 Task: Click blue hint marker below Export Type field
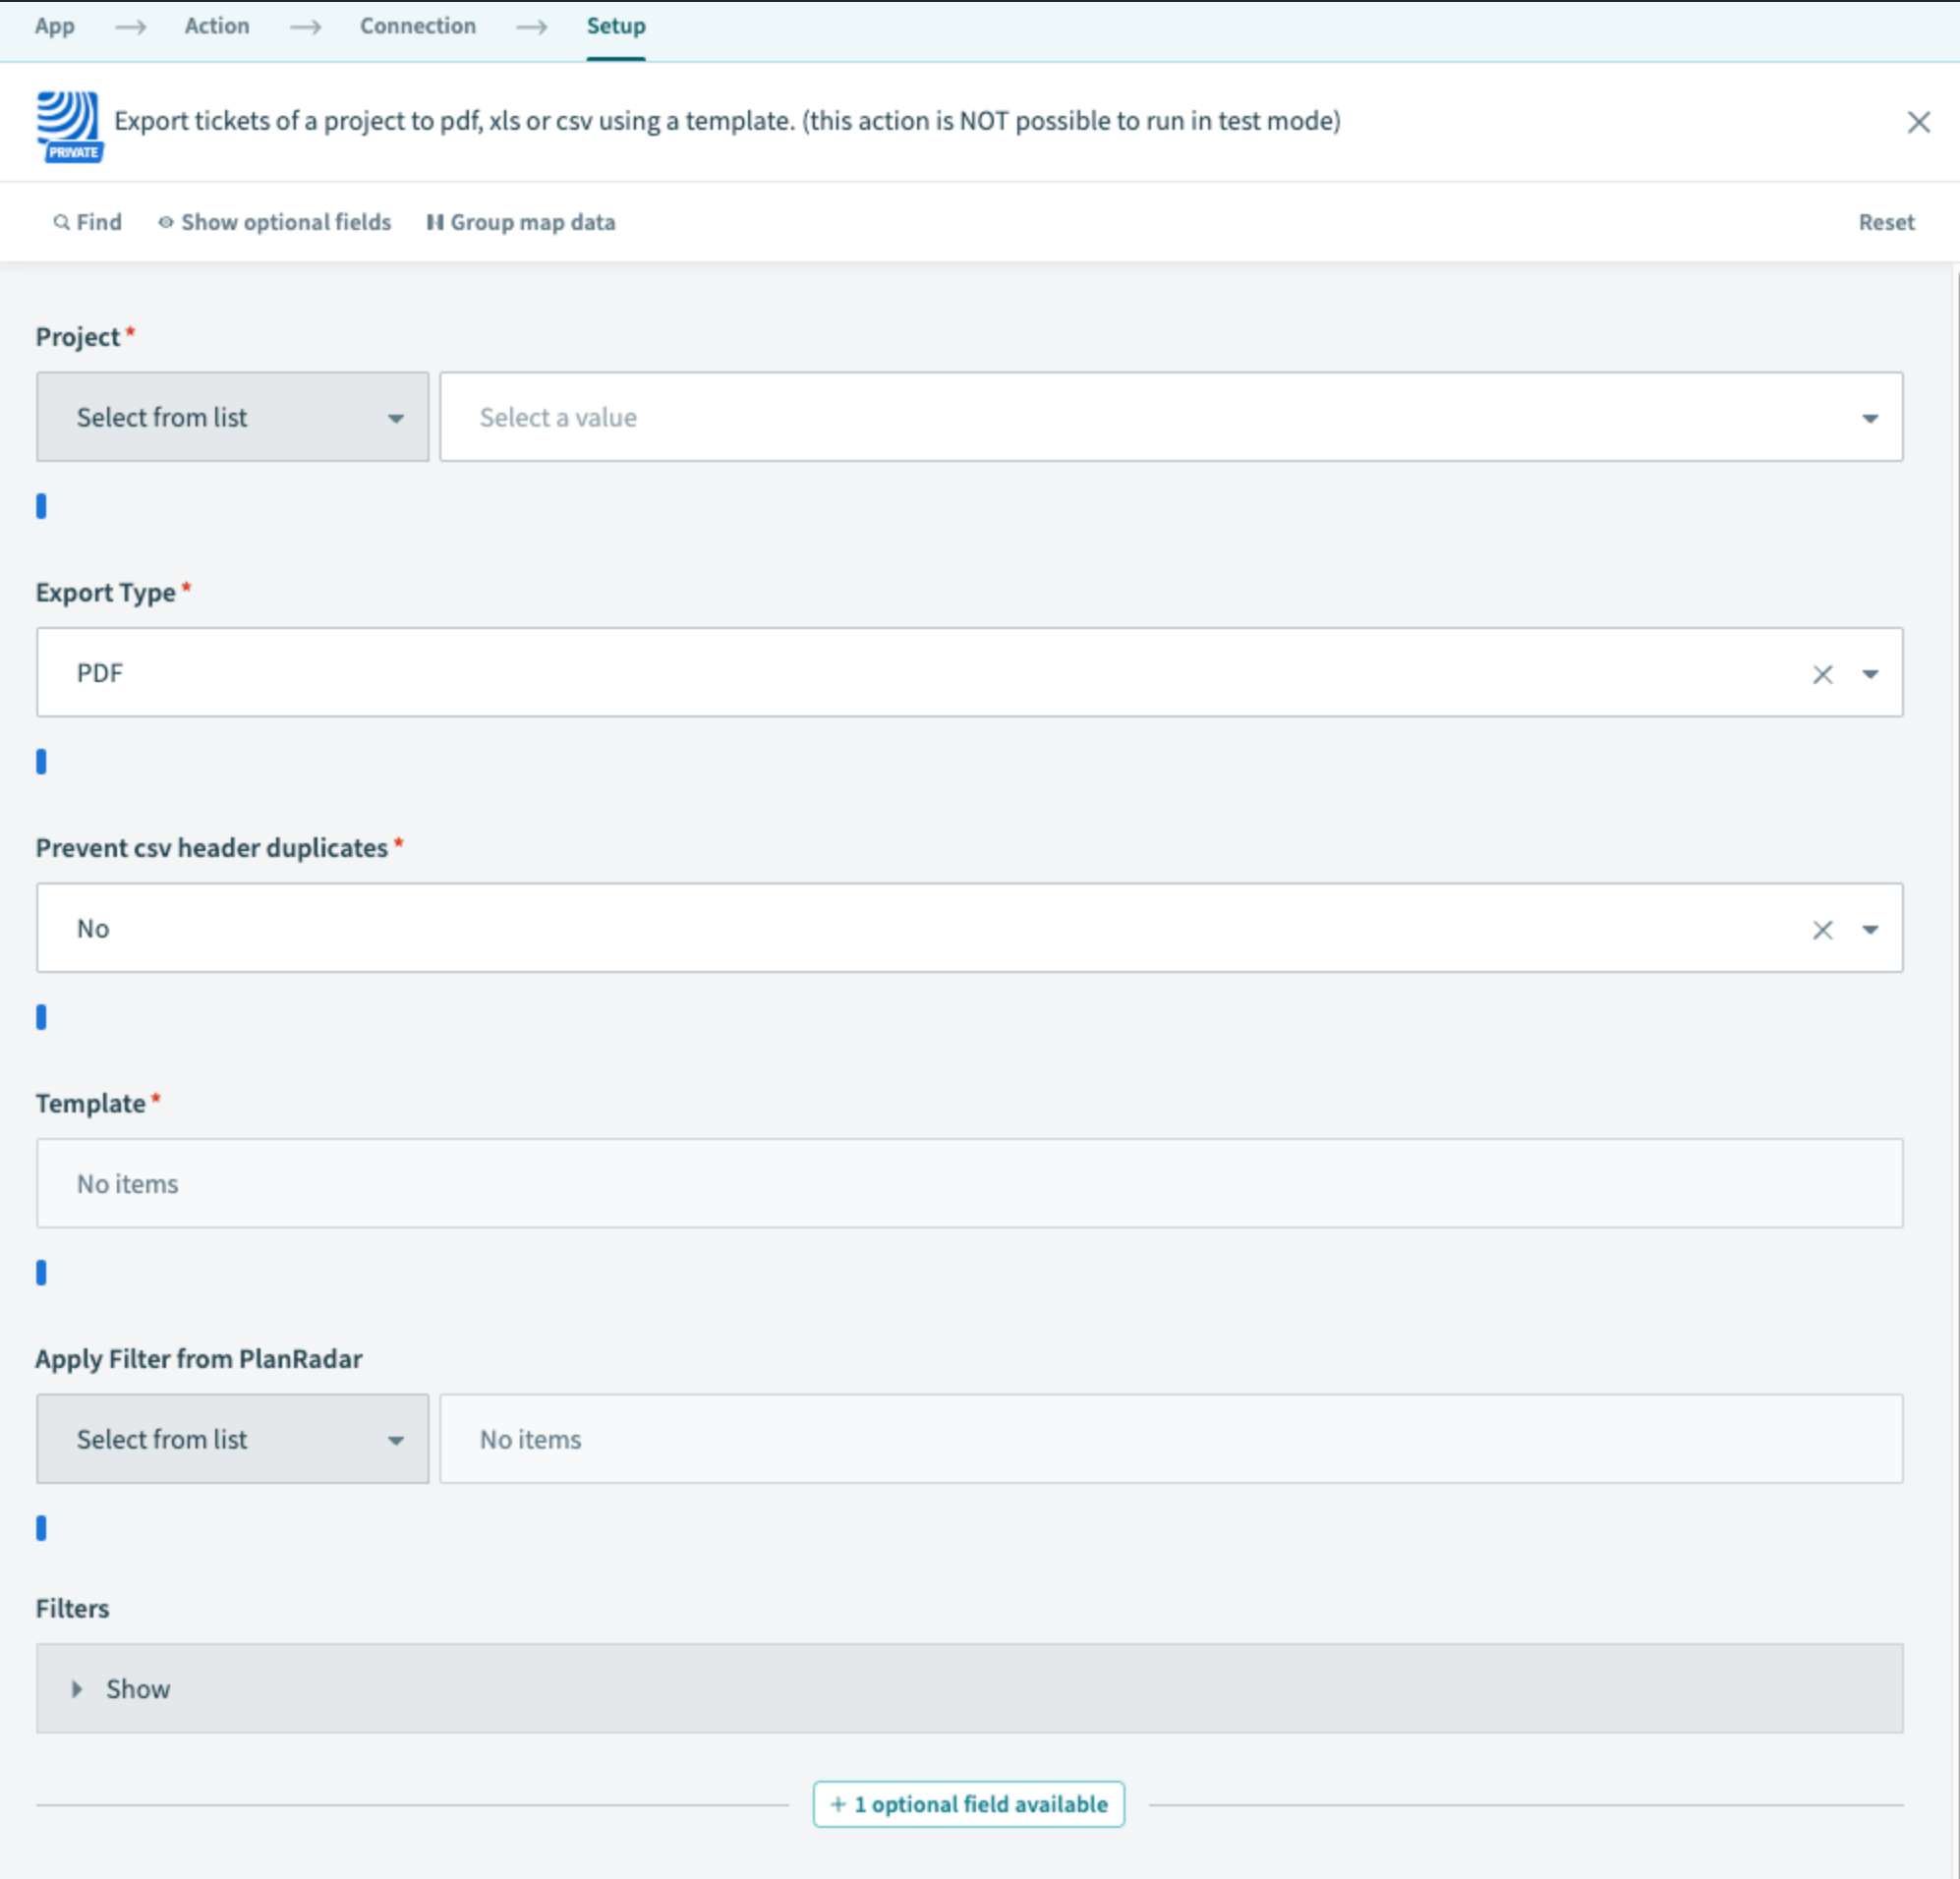click(x=41, y=761)
